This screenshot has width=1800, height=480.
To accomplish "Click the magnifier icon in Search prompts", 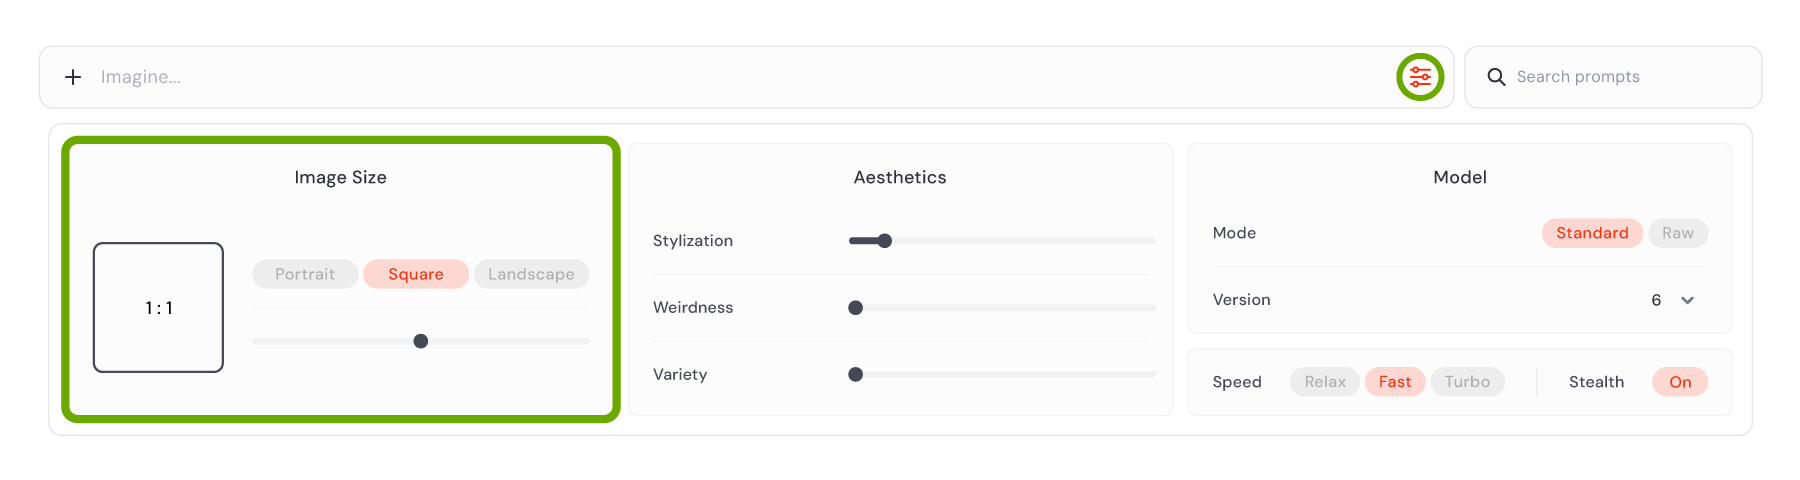I will pyautogui.click(x=1496, y=77).
